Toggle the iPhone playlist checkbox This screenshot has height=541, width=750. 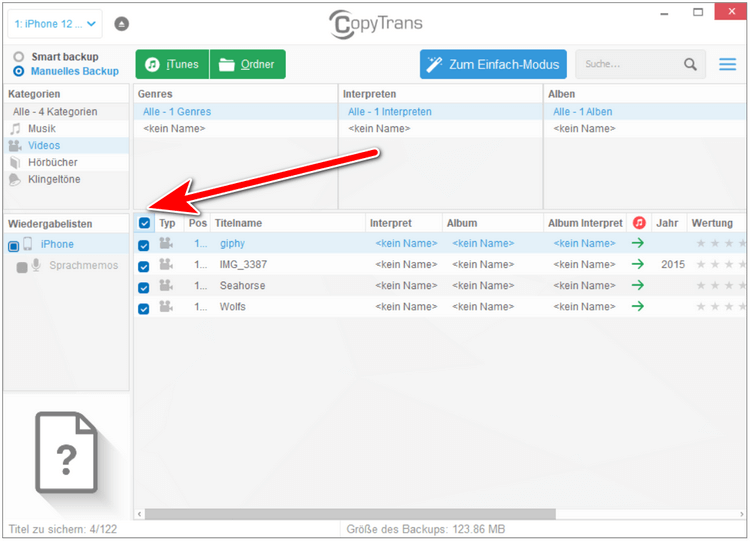pyautogui.click(x=13, y=246)
